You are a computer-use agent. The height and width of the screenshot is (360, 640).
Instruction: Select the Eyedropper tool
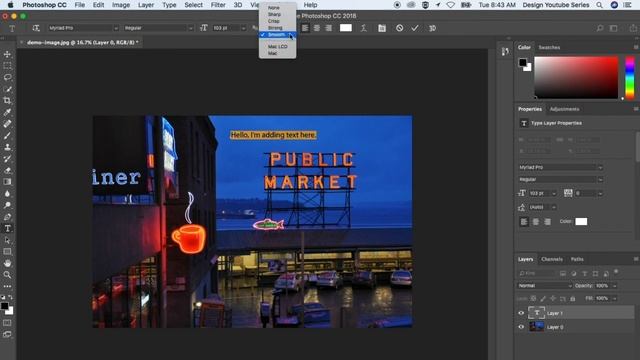click(7, 112)
